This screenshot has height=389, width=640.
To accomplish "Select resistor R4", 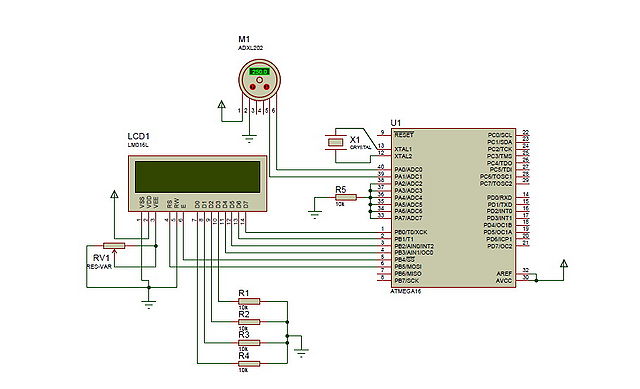I will coord(249,363).
